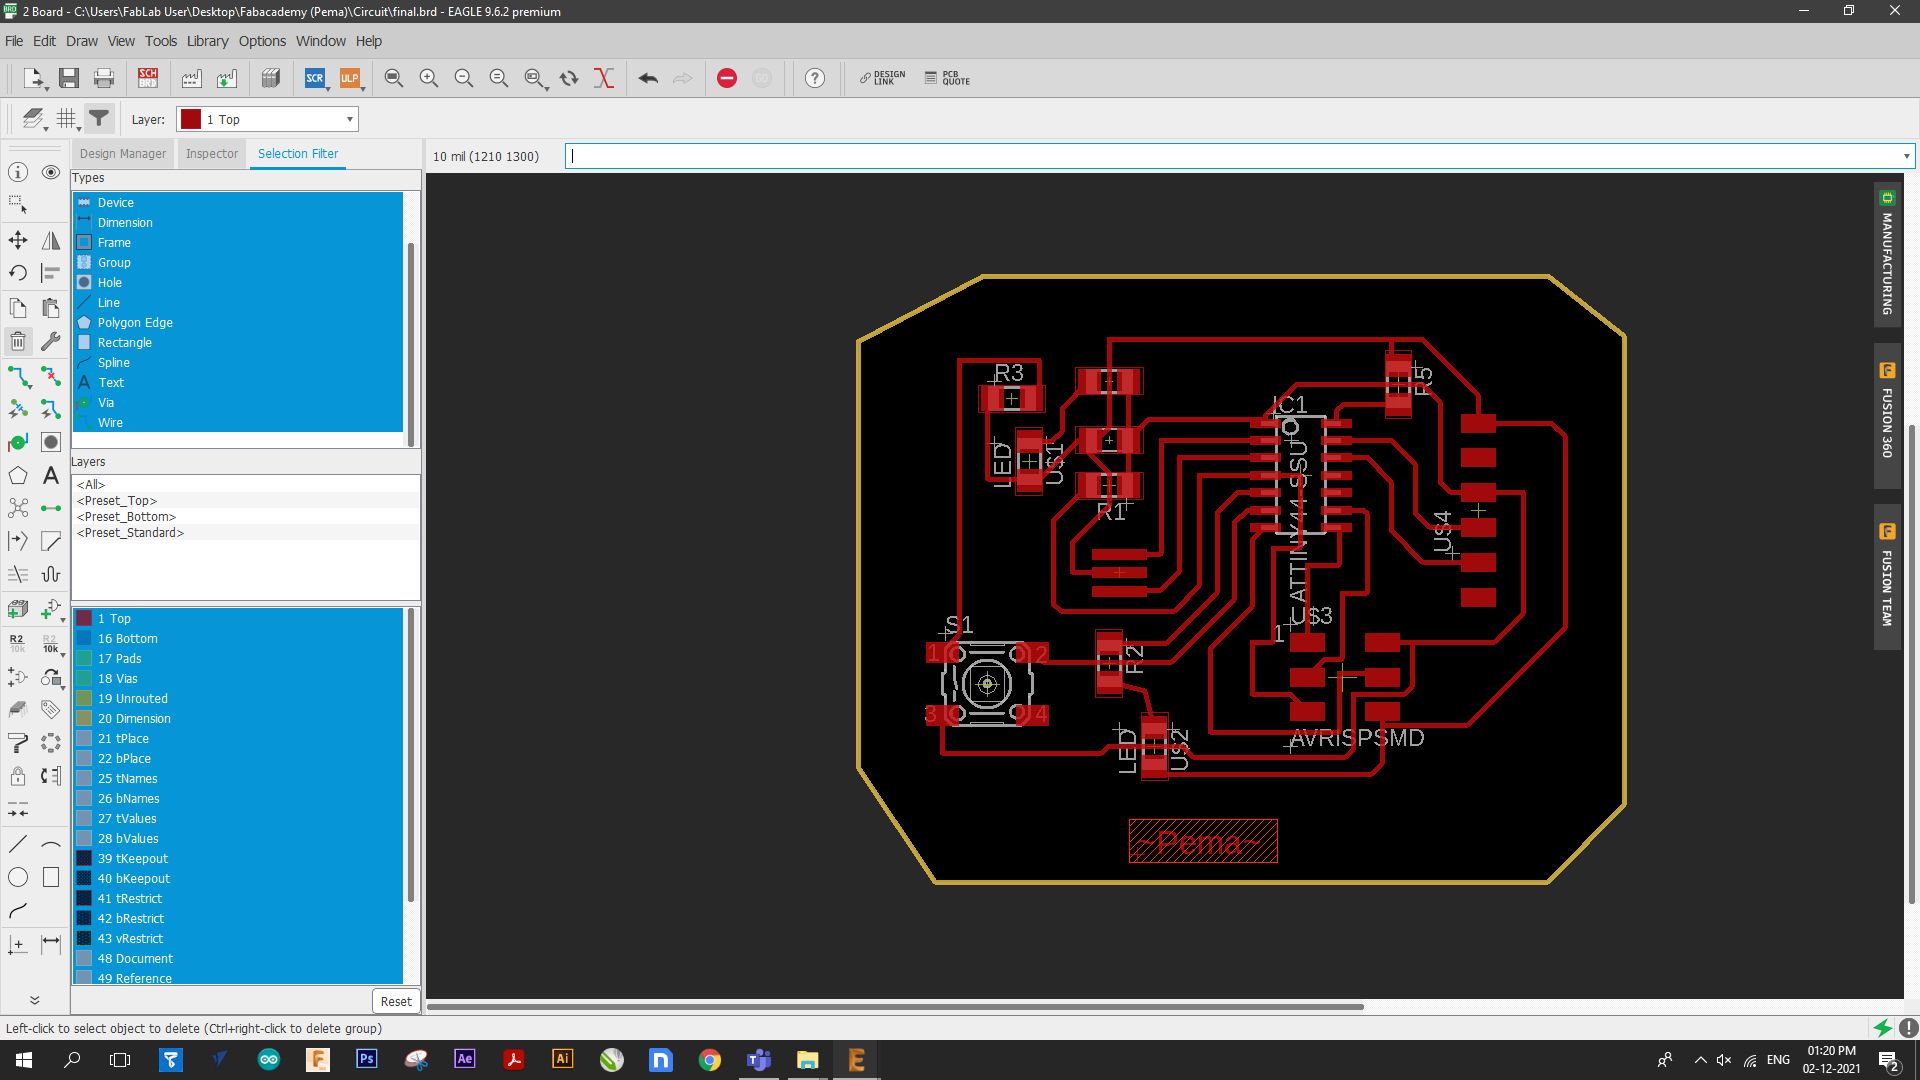This screenshot has height=1080, width=1920.
Task: Select the Change wrench tool
Action: click(x=51, y=341)
